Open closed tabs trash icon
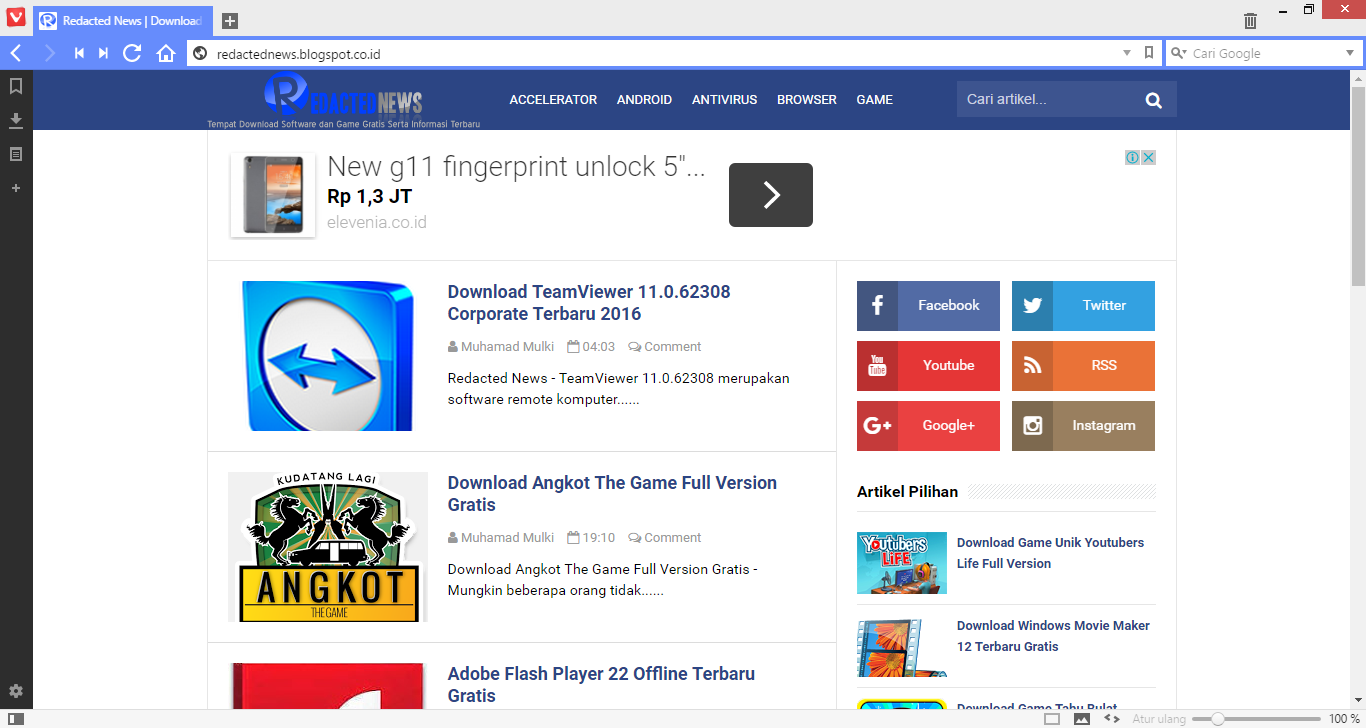This screenshot has height=728, width=1366. point(1250,21)
